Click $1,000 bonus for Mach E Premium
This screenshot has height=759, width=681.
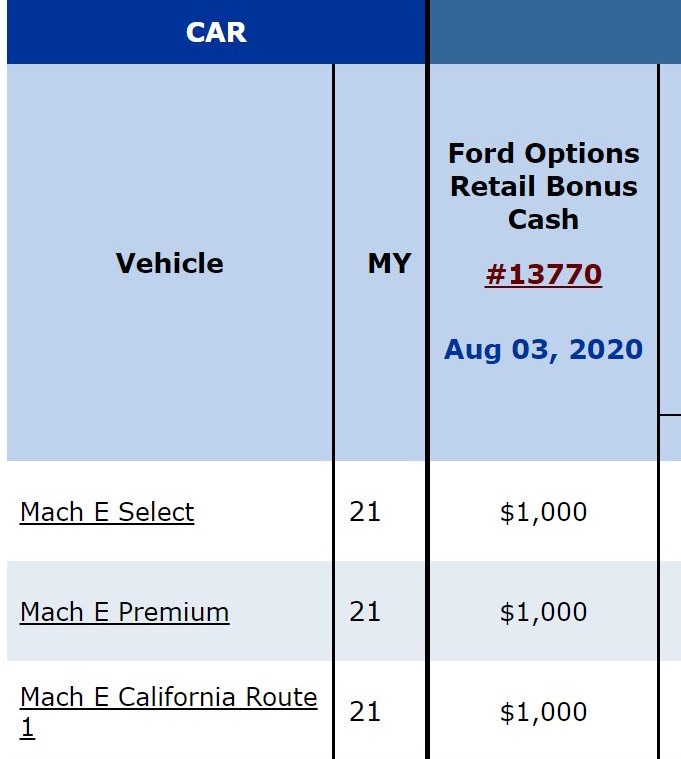point(544,612)
